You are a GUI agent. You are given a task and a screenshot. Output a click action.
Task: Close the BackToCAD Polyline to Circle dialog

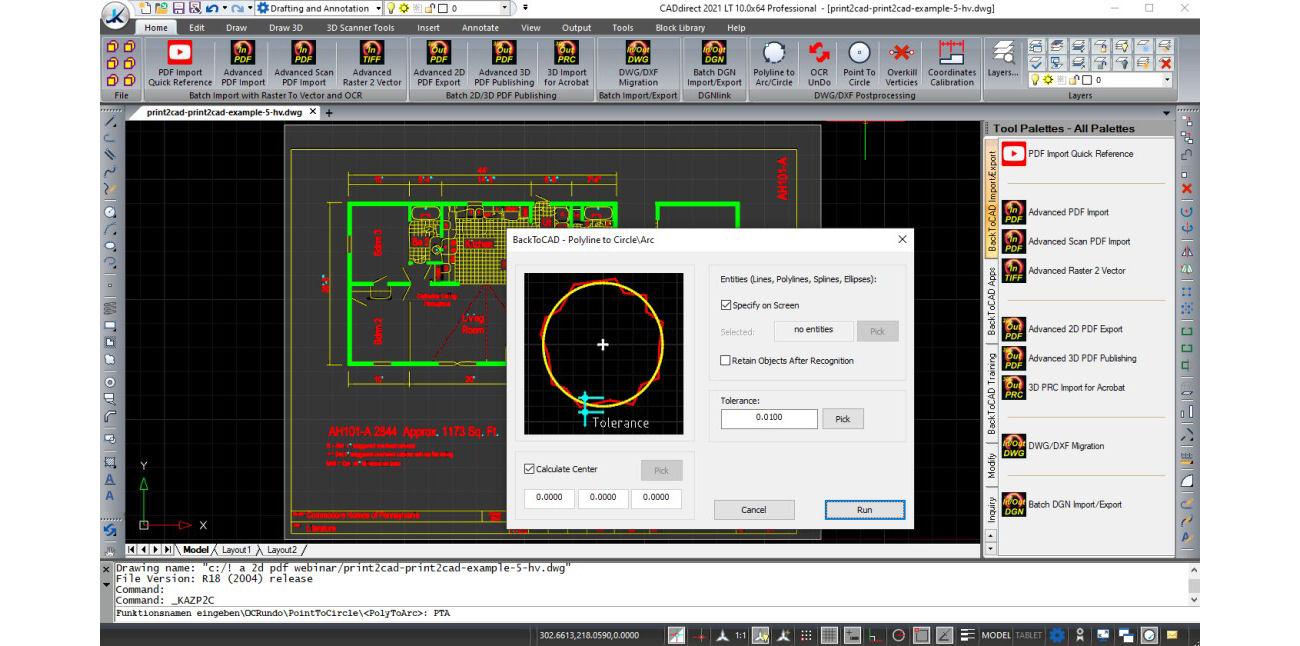(902, 240)
